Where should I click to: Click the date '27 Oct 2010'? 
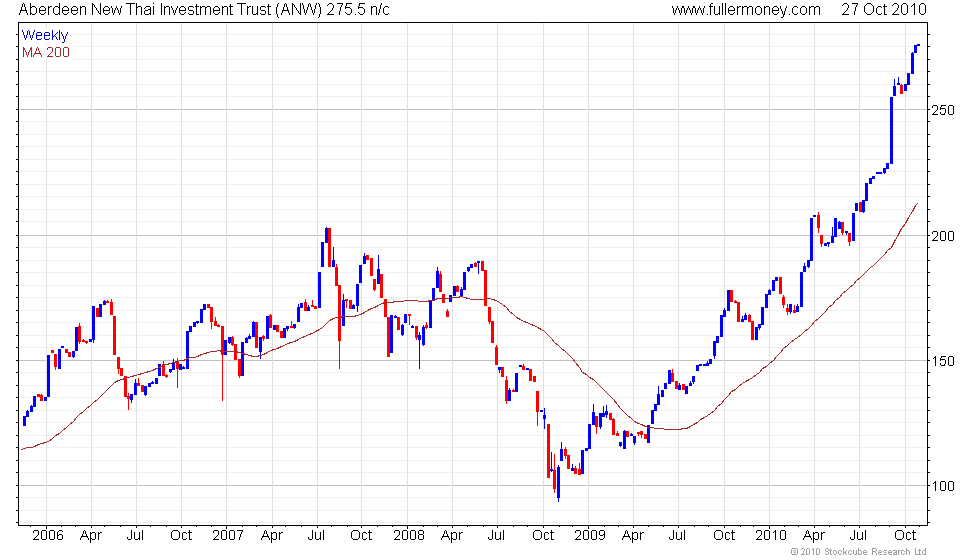[884, 9]
